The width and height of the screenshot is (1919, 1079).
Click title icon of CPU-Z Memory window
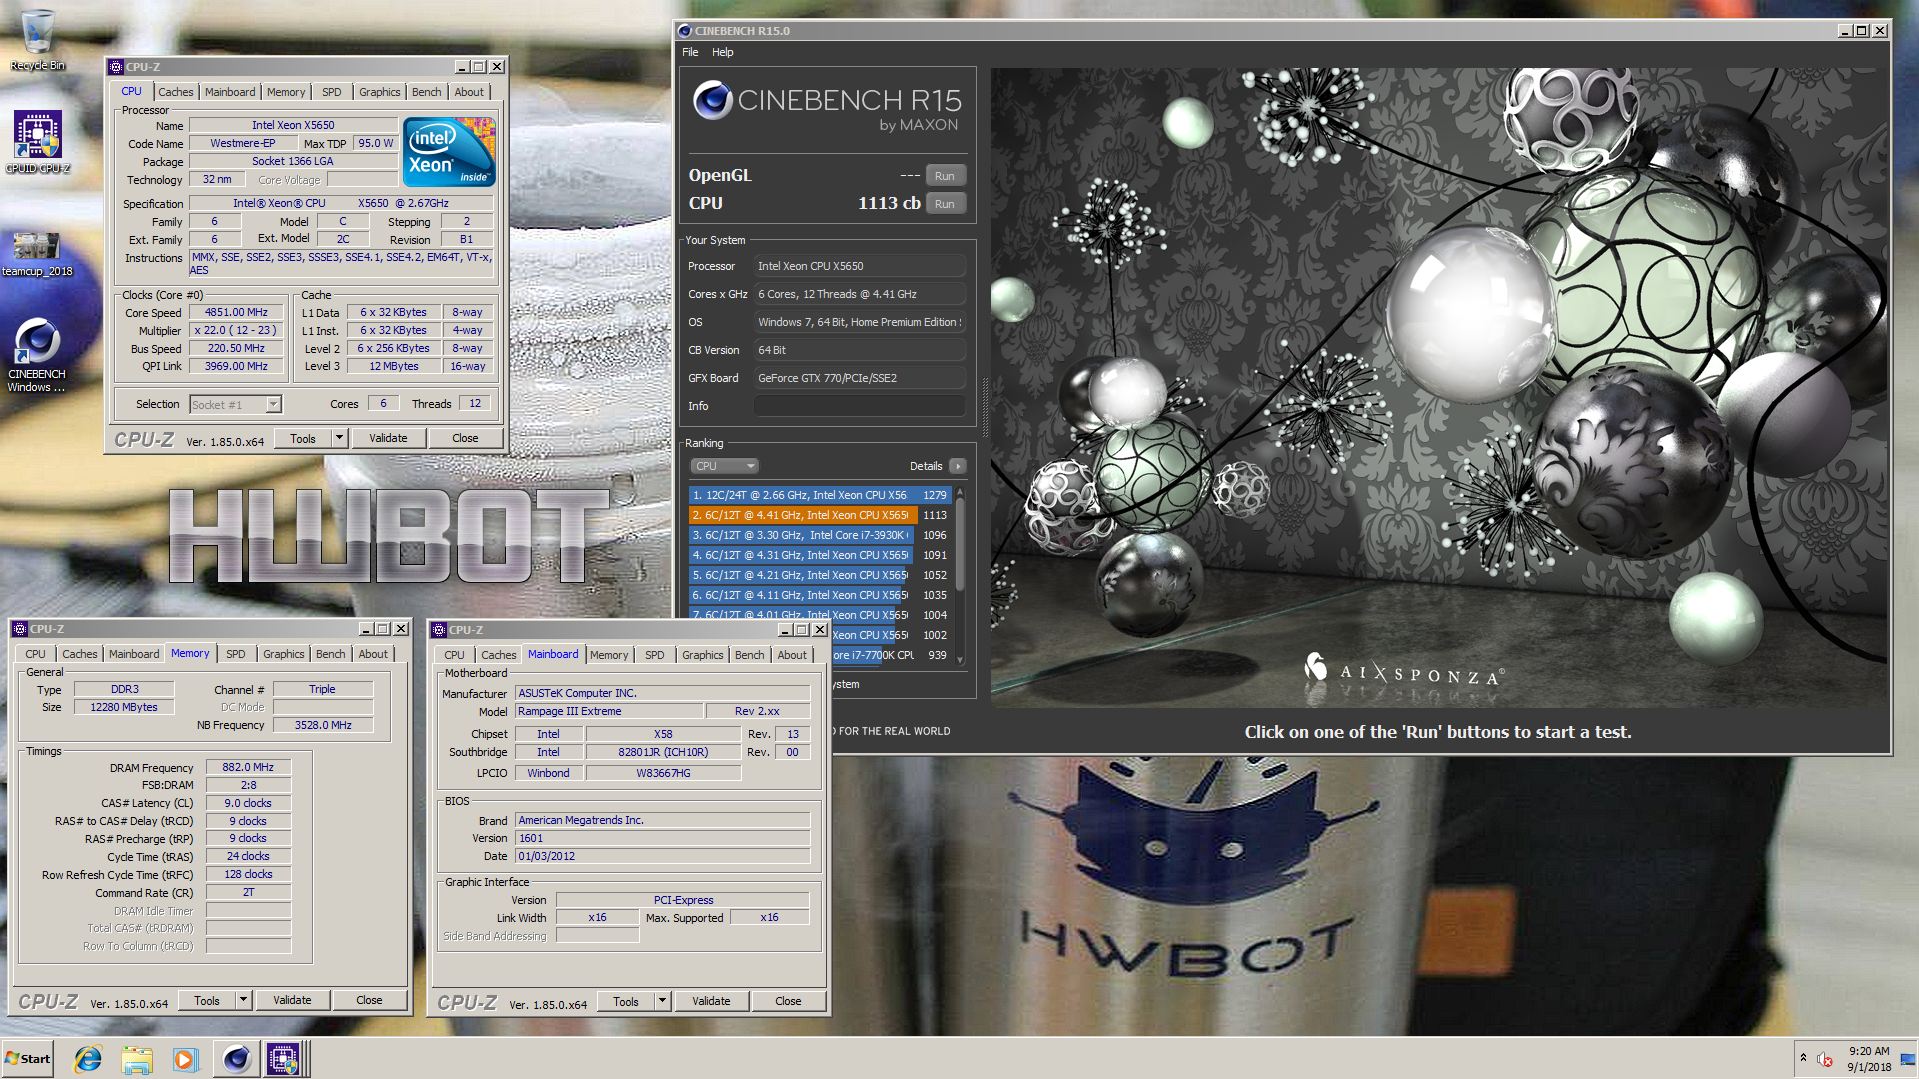(x=20, y=629)
